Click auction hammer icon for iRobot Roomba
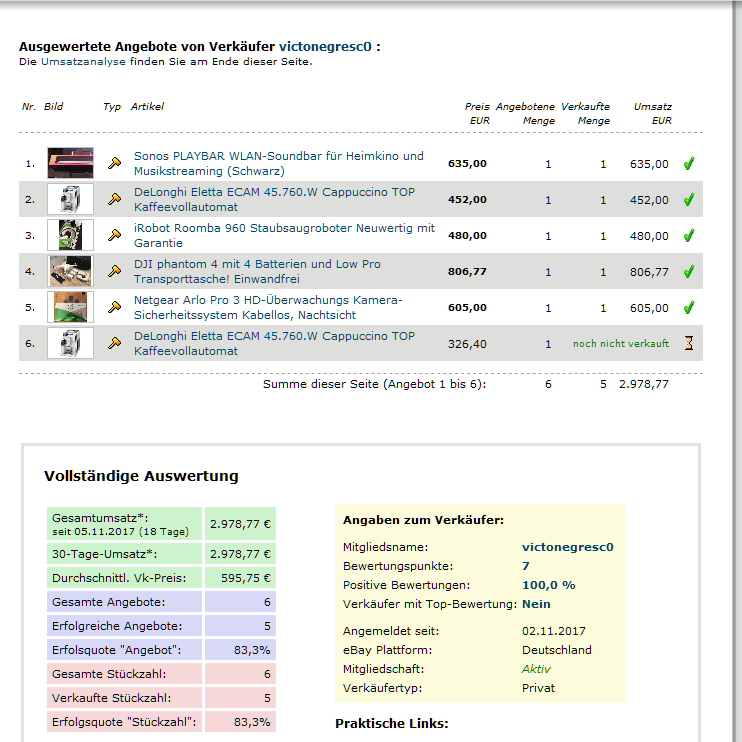Screen dimensions: 742x742 pos(114,235)
